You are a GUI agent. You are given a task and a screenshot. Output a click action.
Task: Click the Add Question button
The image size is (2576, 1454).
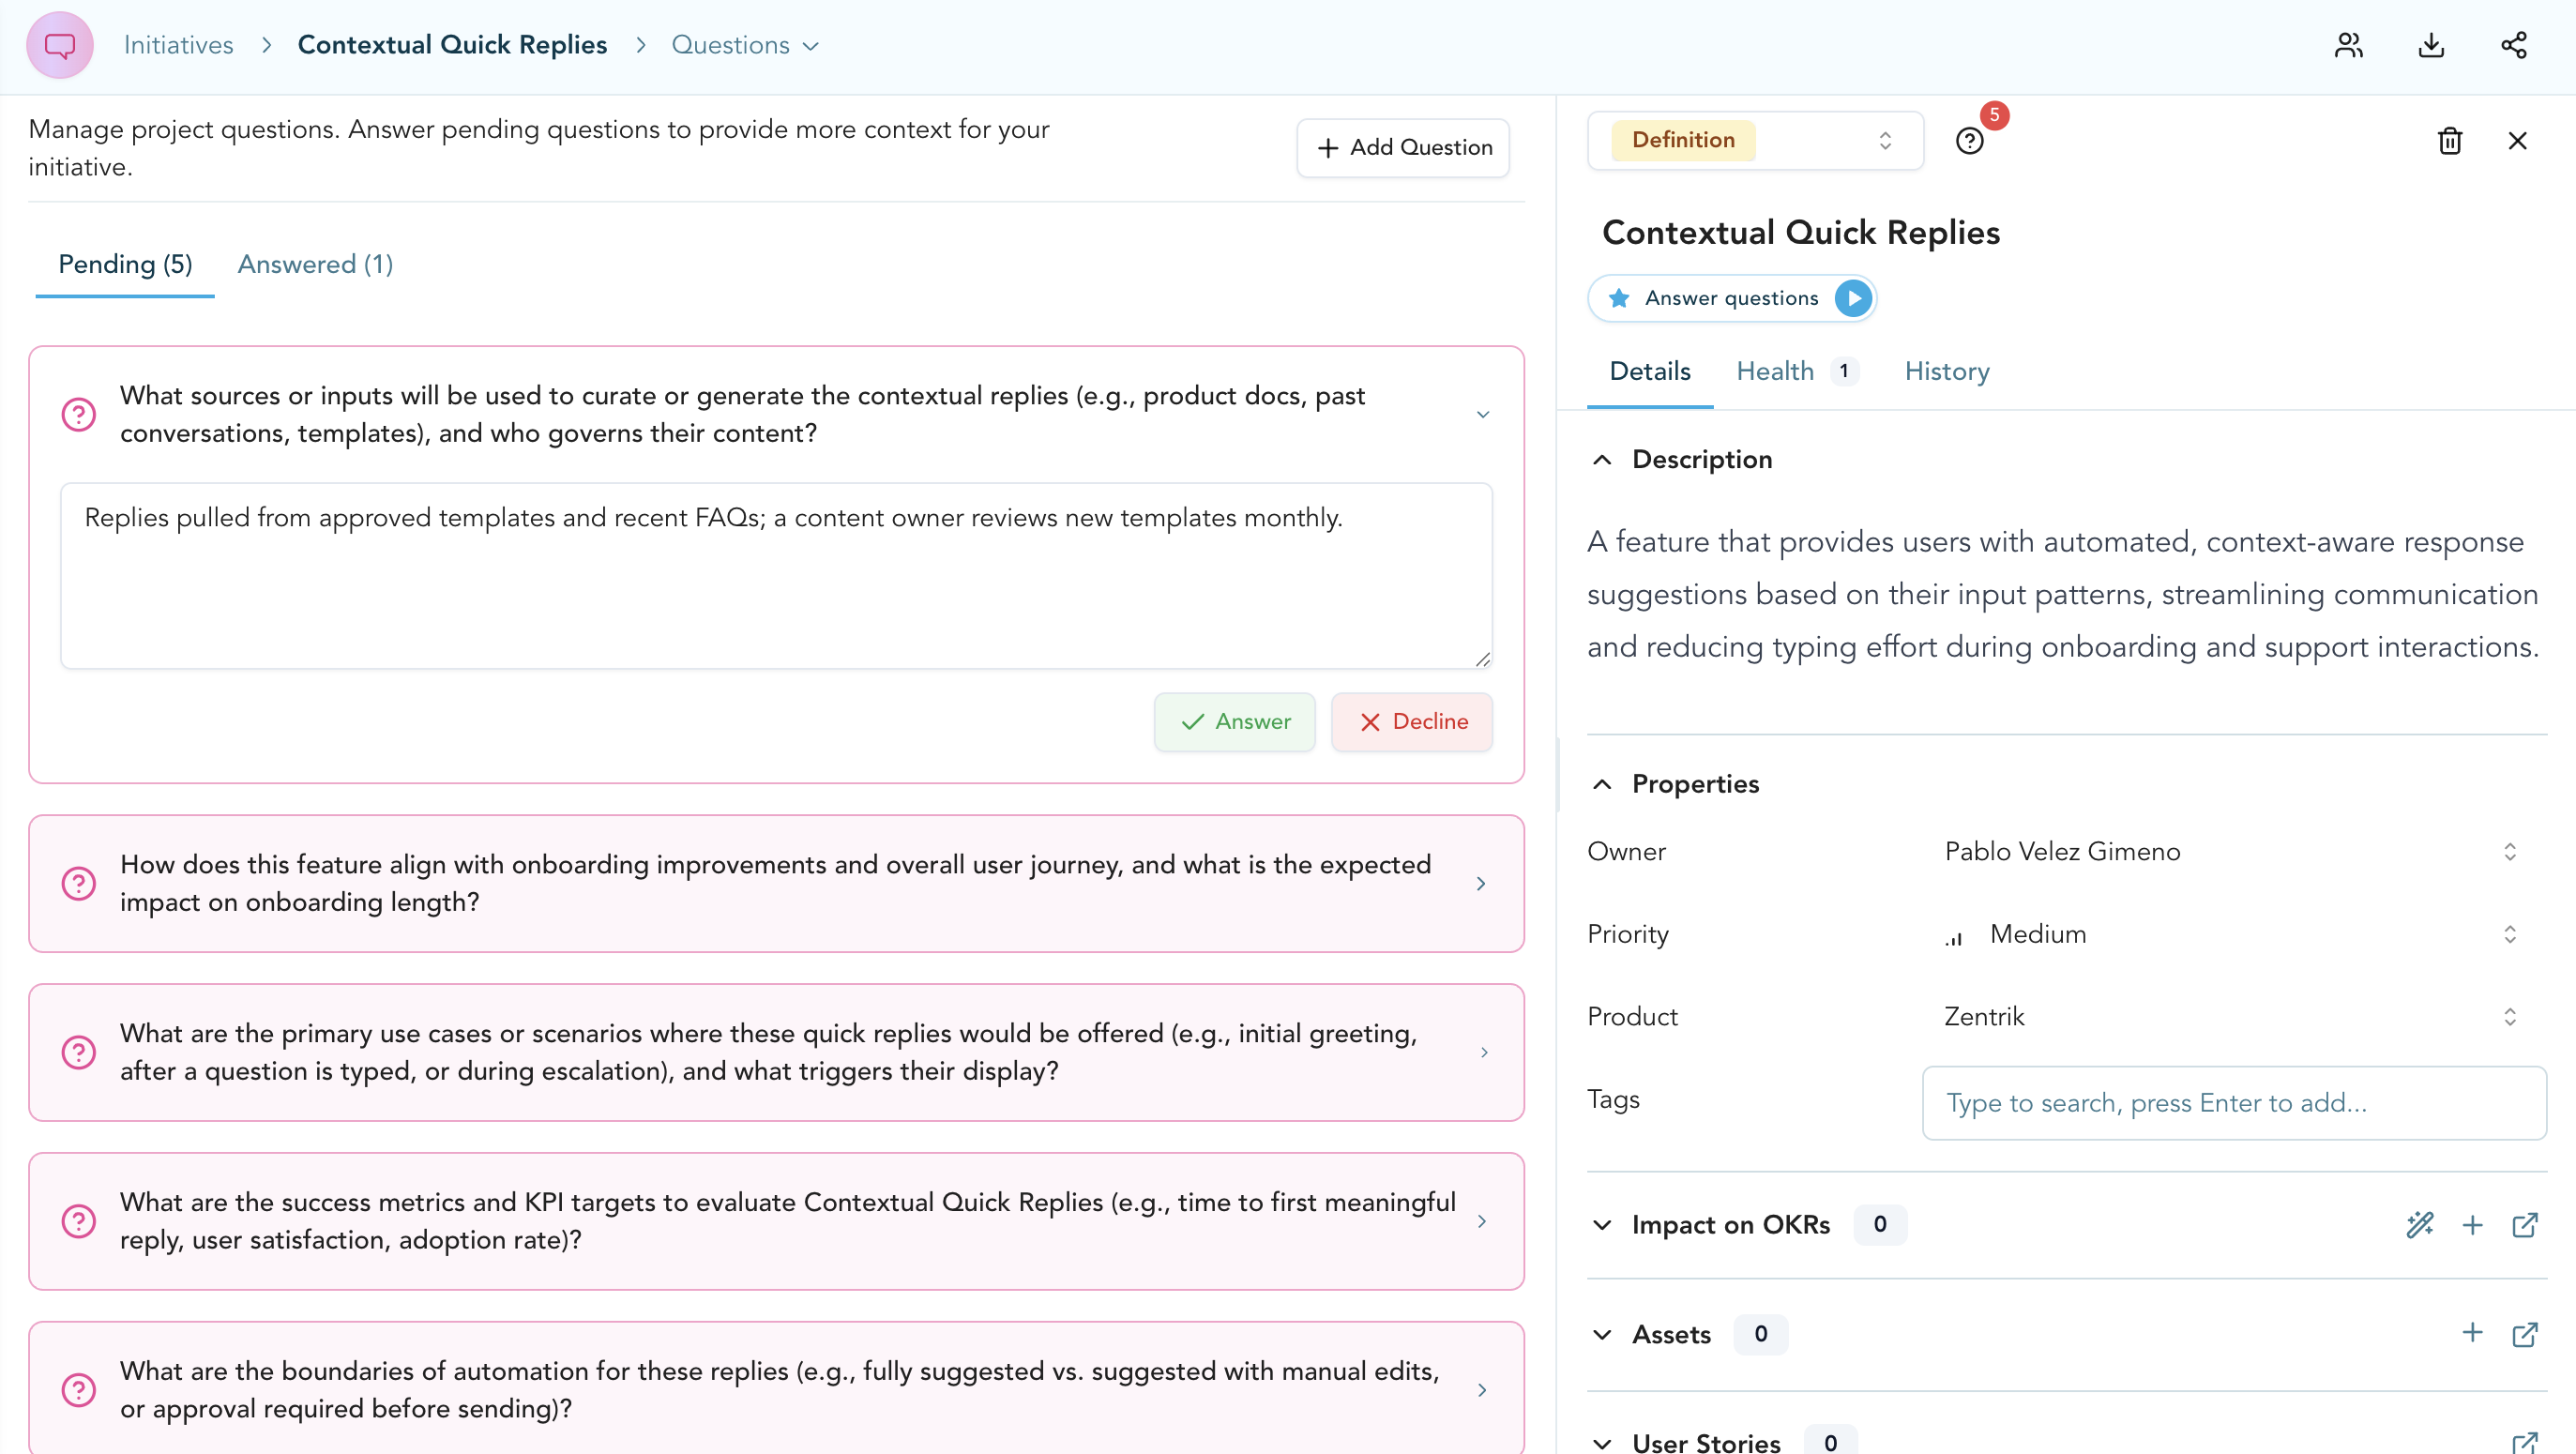pyautogui.click(x=1403, y=148)
